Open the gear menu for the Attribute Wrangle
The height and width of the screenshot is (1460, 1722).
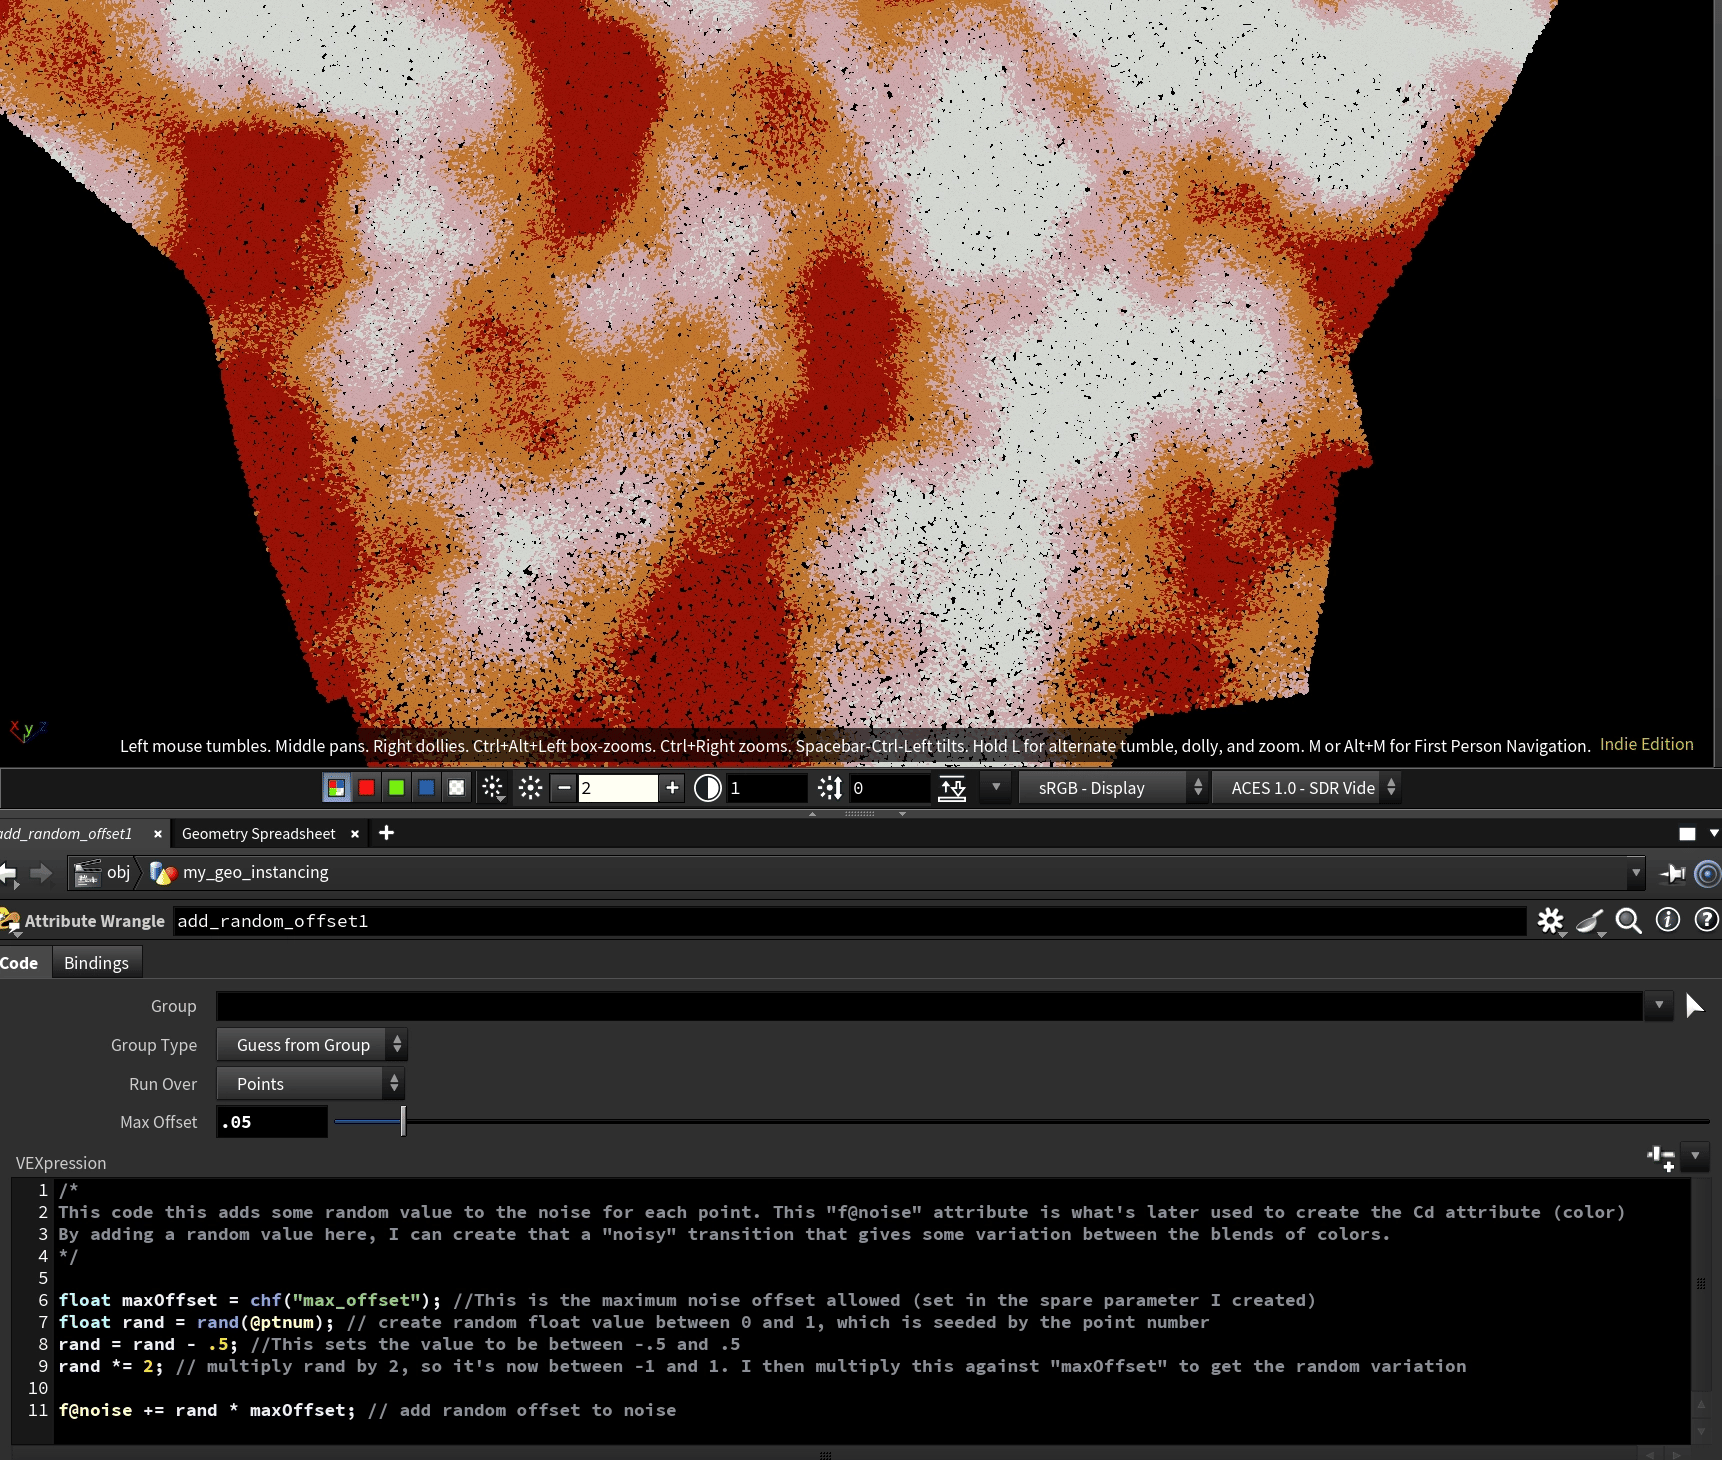click(1550, 921)
